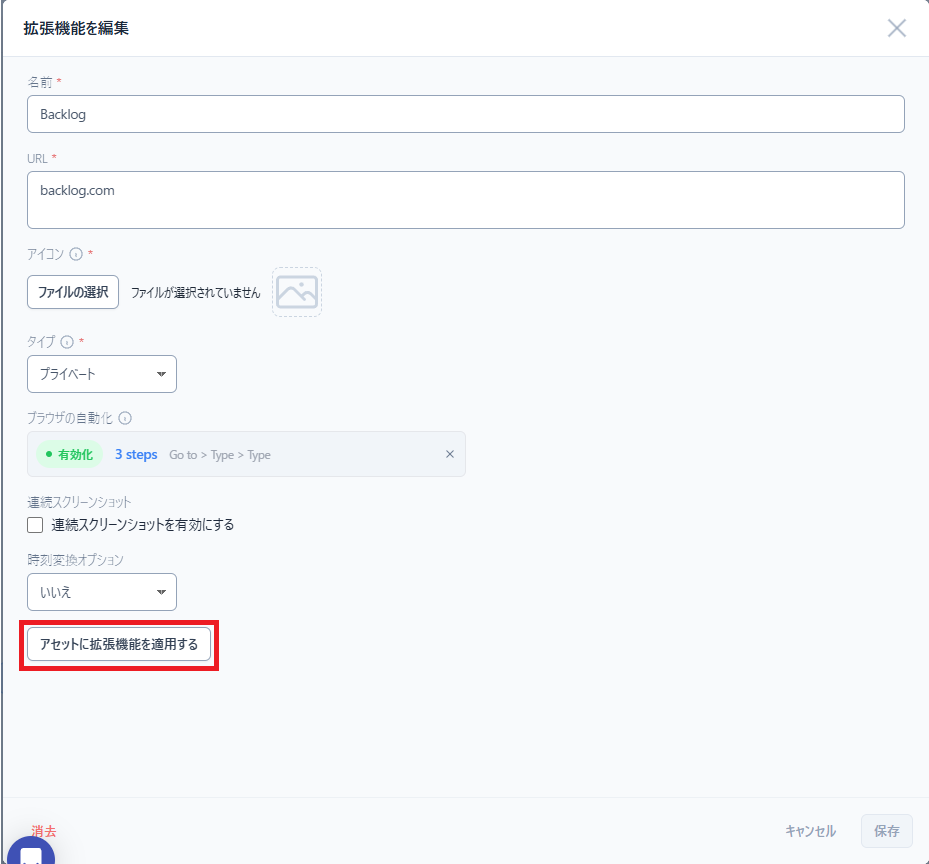Click the URL field showing backlog.com
Screen dimensions: 929x864
click(465, 199)
